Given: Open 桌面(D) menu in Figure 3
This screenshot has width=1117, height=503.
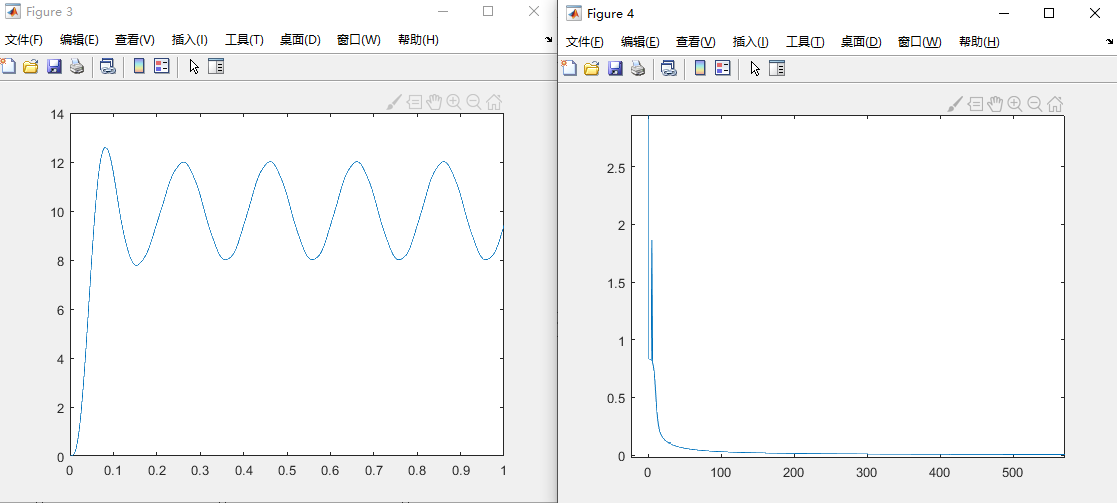Looking at the screenshot, I should 300,41.
